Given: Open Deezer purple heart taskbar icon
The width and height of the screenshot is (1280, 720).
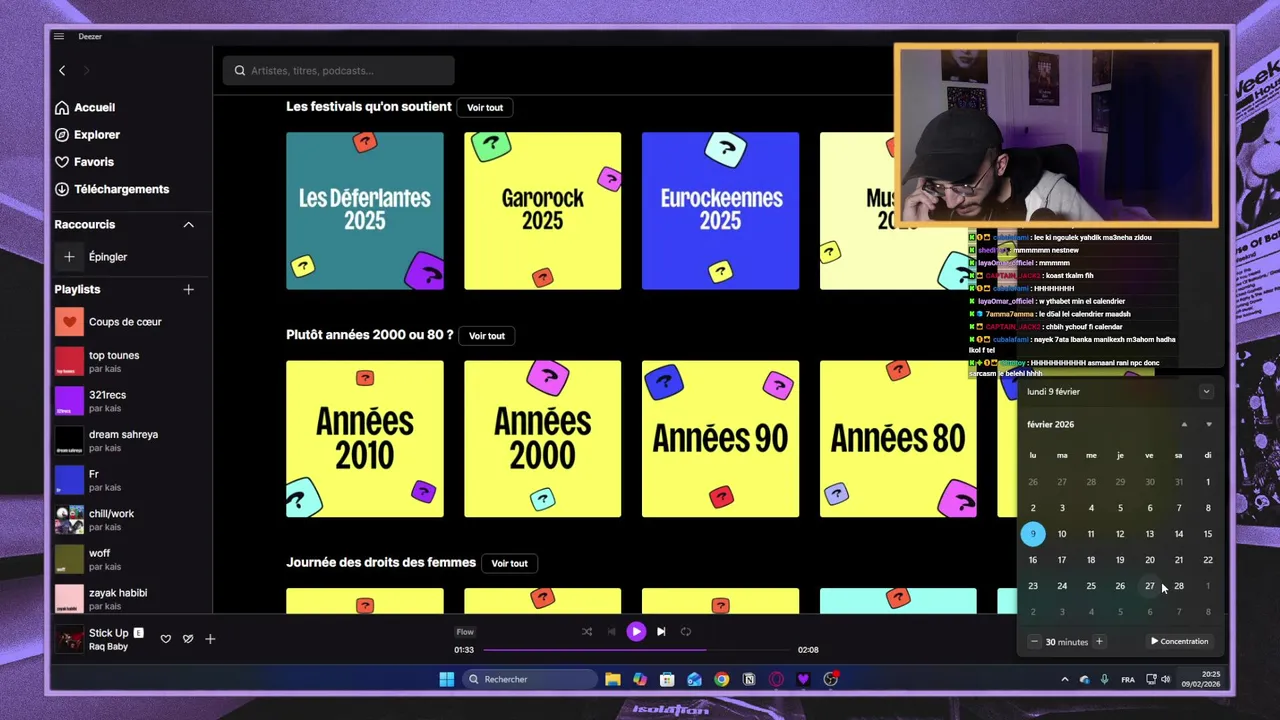Looking at the screenshot, I should [803, 680].
